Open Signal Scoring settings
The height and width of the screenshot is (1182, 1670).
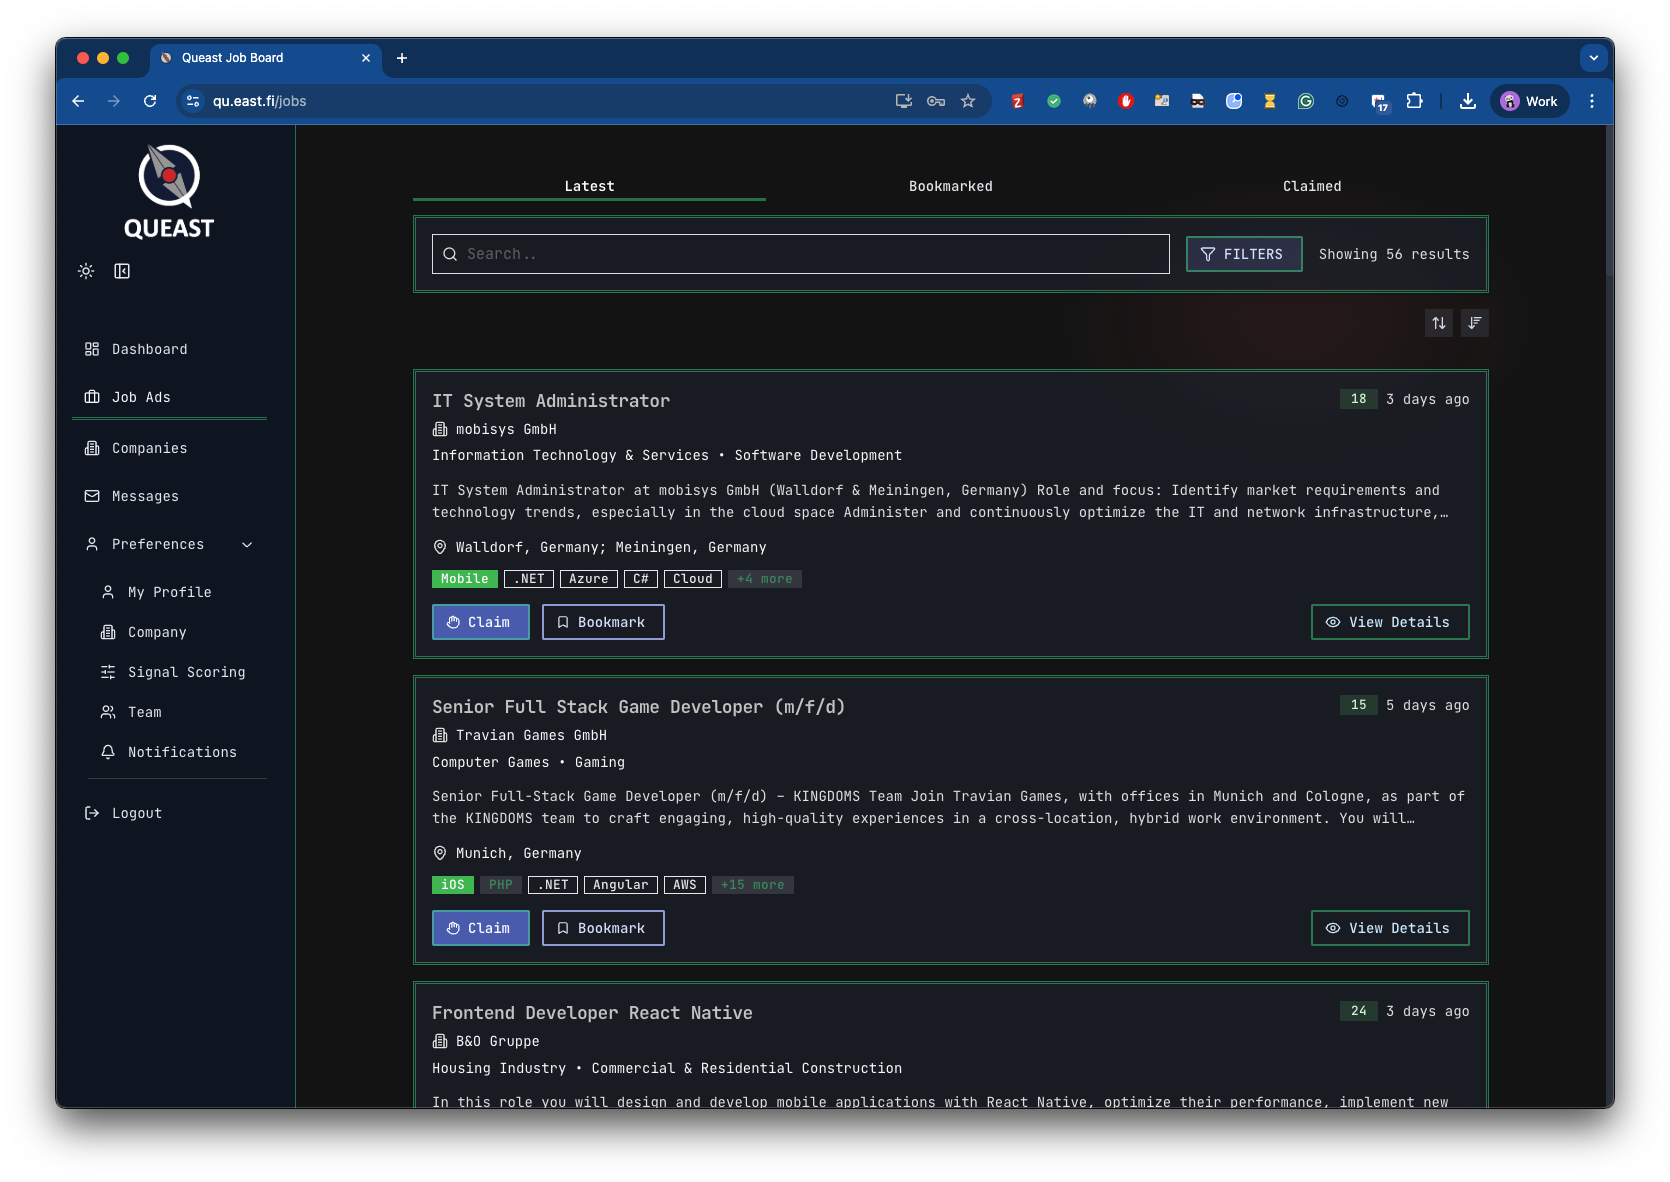click(186, 672)
